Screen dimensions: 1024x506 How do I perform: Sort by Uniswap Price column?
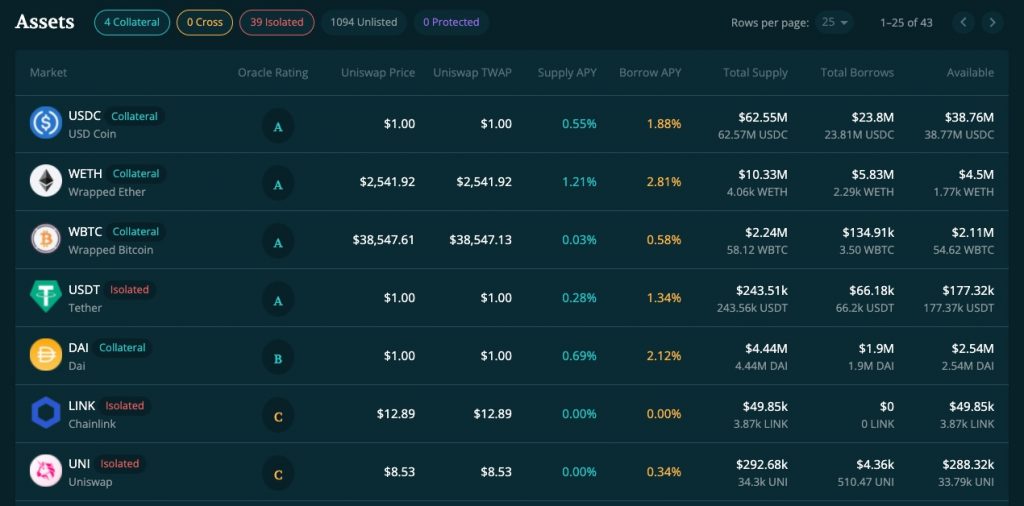pos(378,72)
